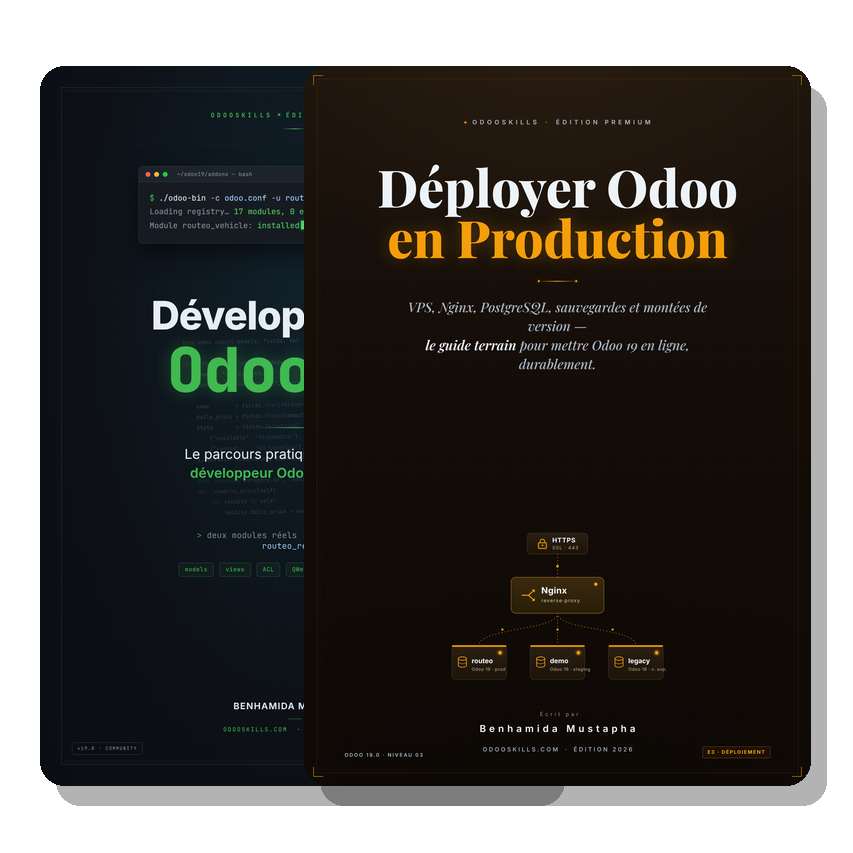The width and height of the screenshot is (853, 853).
Task: Click 'BENHAMIDA M' on back cover
Action: (x=269, y=706)
